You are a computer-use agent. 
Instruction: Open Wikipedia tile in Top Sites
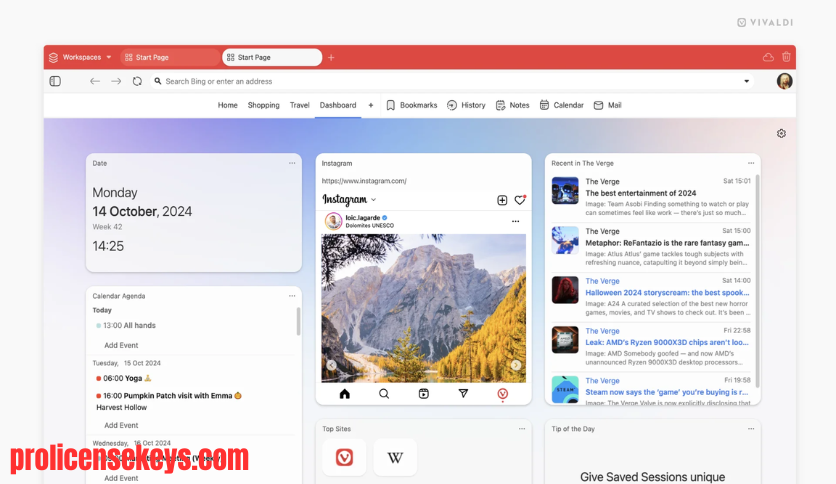[395, 457]
